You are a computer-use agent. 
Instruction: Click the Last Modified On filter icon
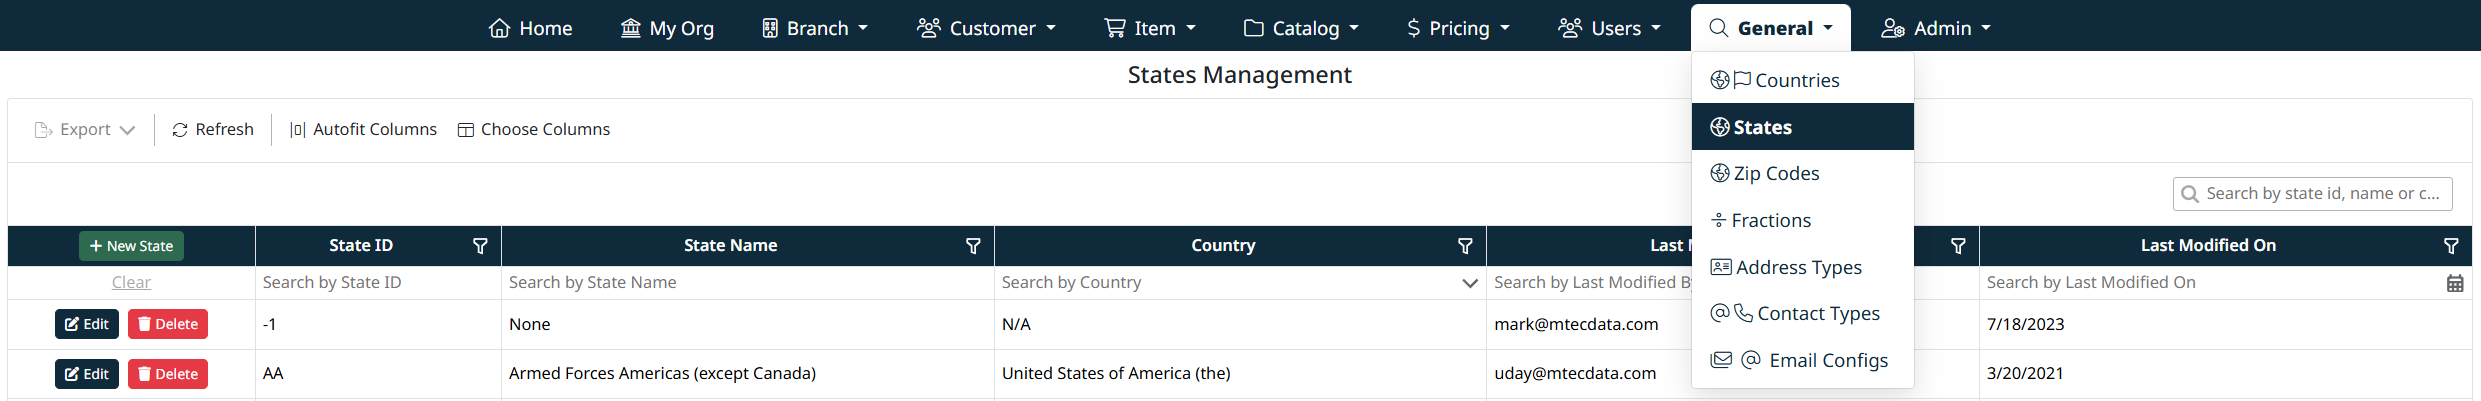[2451, 246]
